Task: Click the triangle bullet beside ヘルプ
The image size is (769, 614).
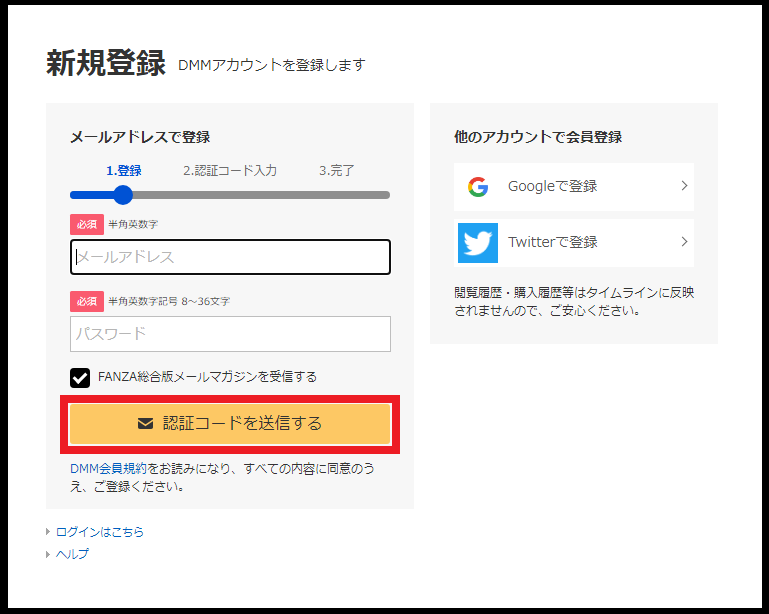Action: tap(48, 554)
